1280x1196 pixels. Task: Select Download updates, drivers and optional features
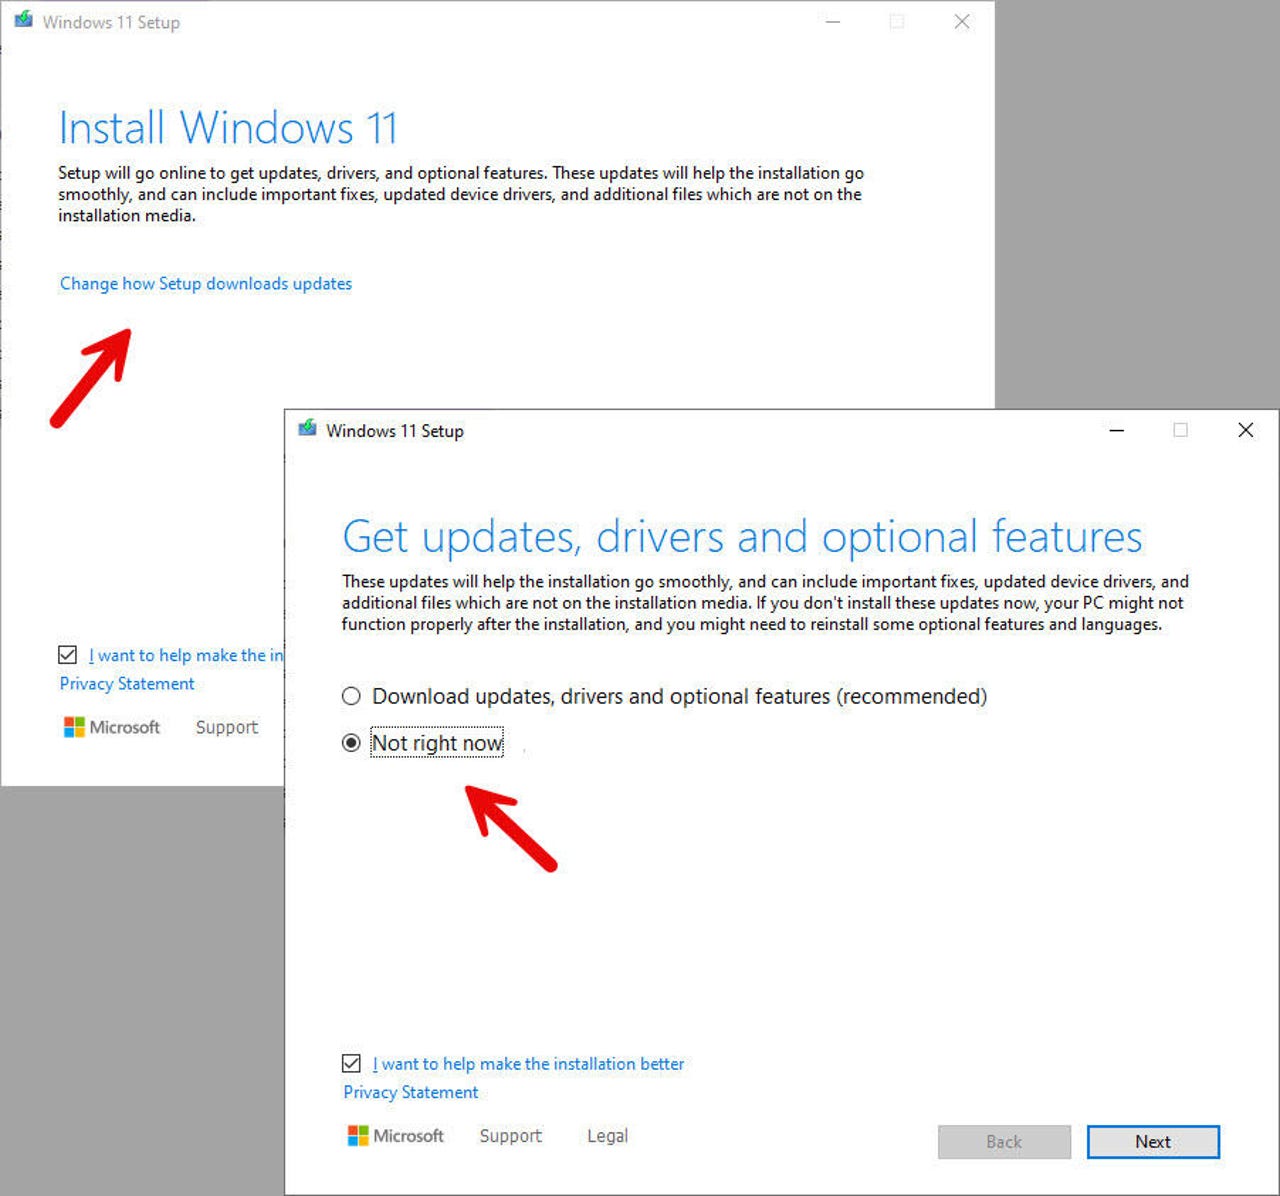click(351, 696)
